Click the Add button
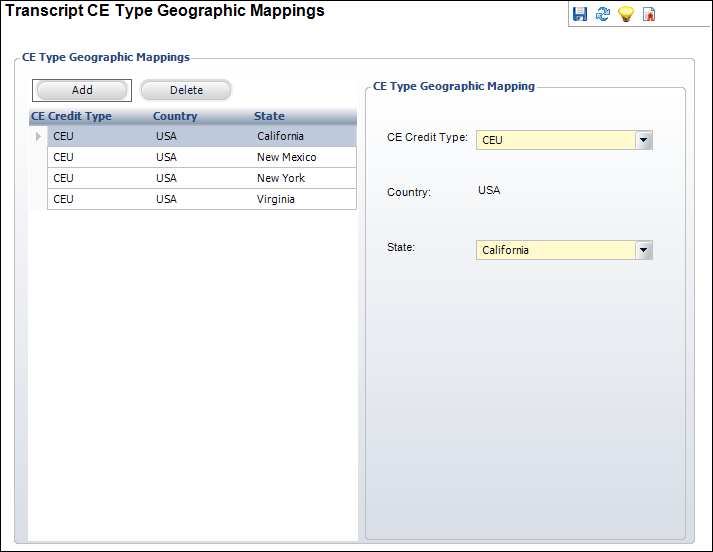713x552 pixels. coord(82,90)
